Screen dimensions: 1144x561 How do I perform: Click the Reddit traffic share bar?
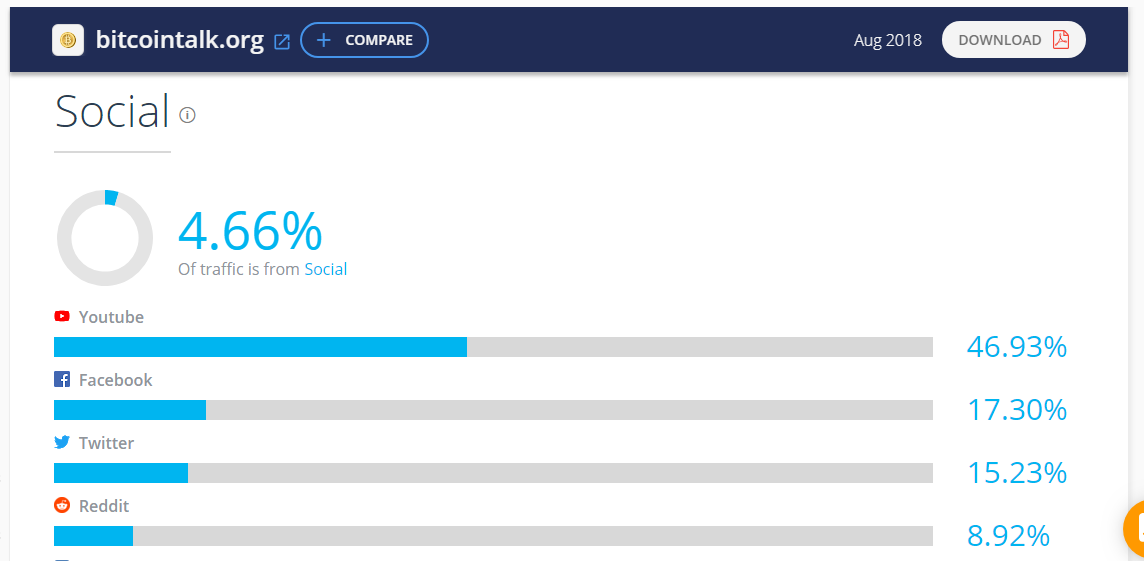(x=493, y=535)
